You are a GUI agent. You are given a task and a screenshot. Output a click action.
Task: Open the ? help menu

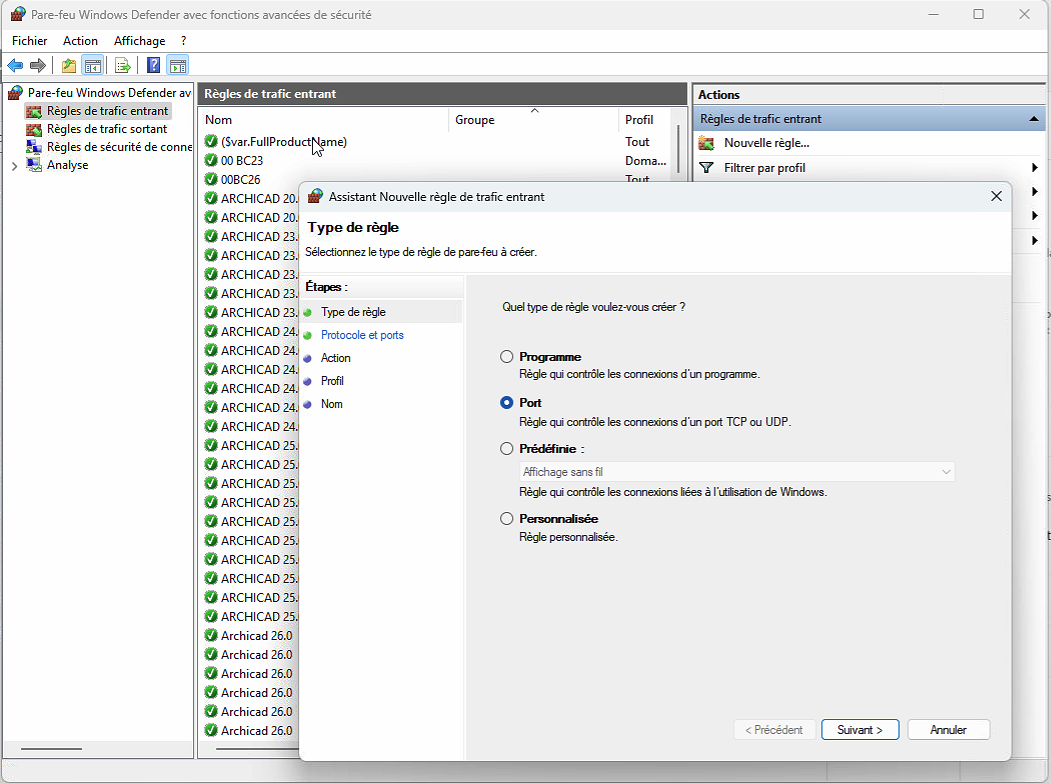[184, 41]
